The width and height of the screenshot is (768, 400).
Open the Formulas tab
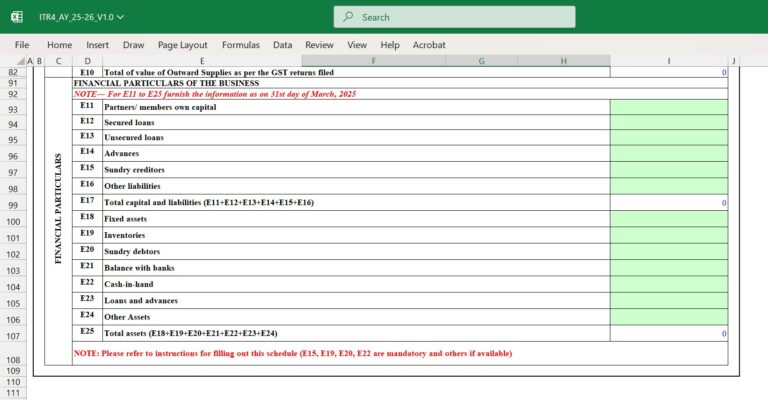[241, 45]
